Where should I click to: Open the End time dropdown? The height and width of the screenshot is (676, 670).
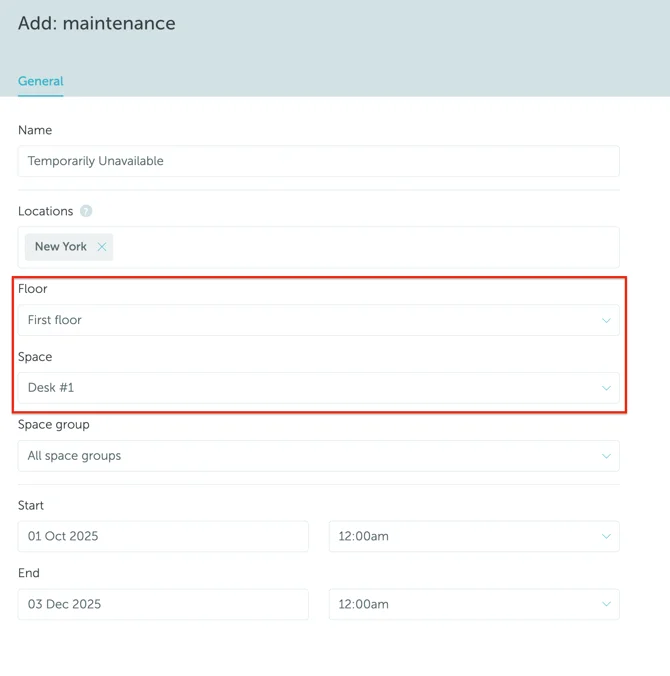pos(460,604)
